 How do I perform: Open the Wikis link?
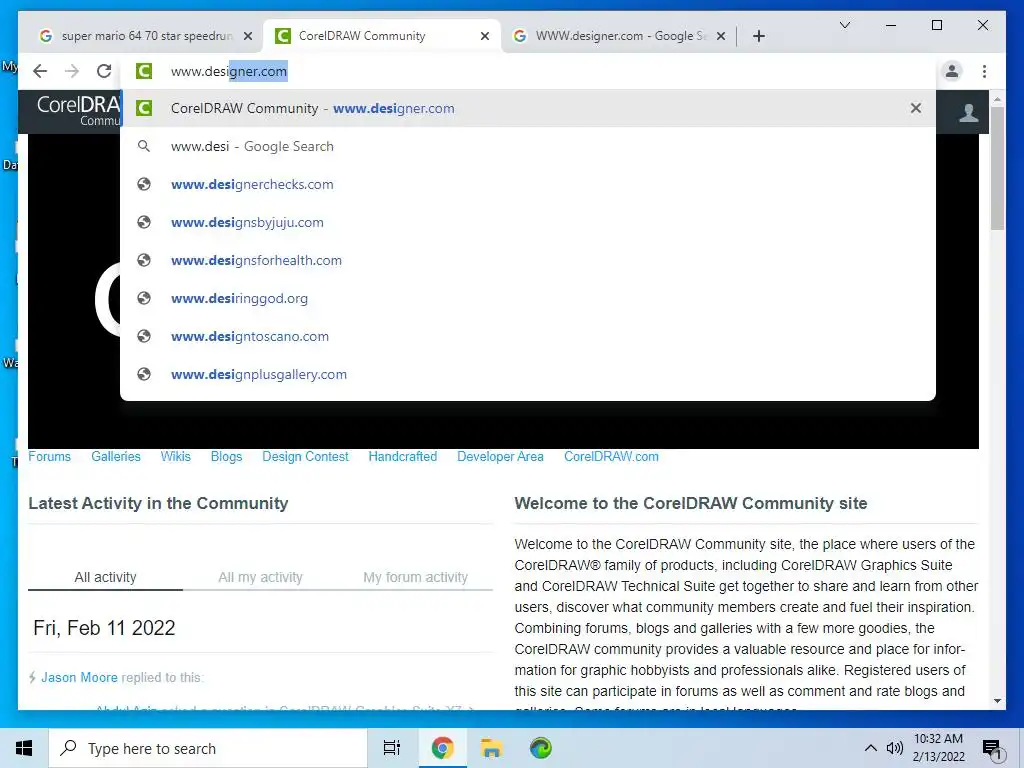coord(176,456)
